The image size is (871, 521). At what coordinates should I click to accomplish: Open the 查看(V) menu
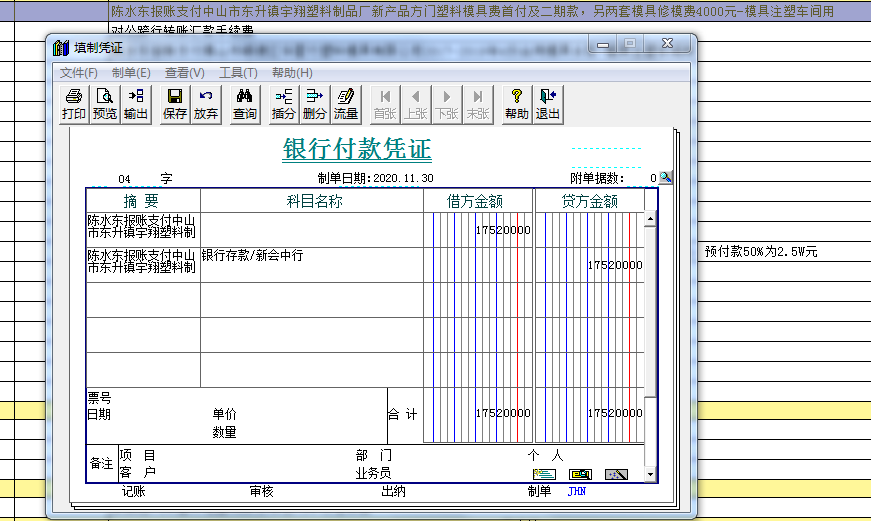[x=184, y=73]
